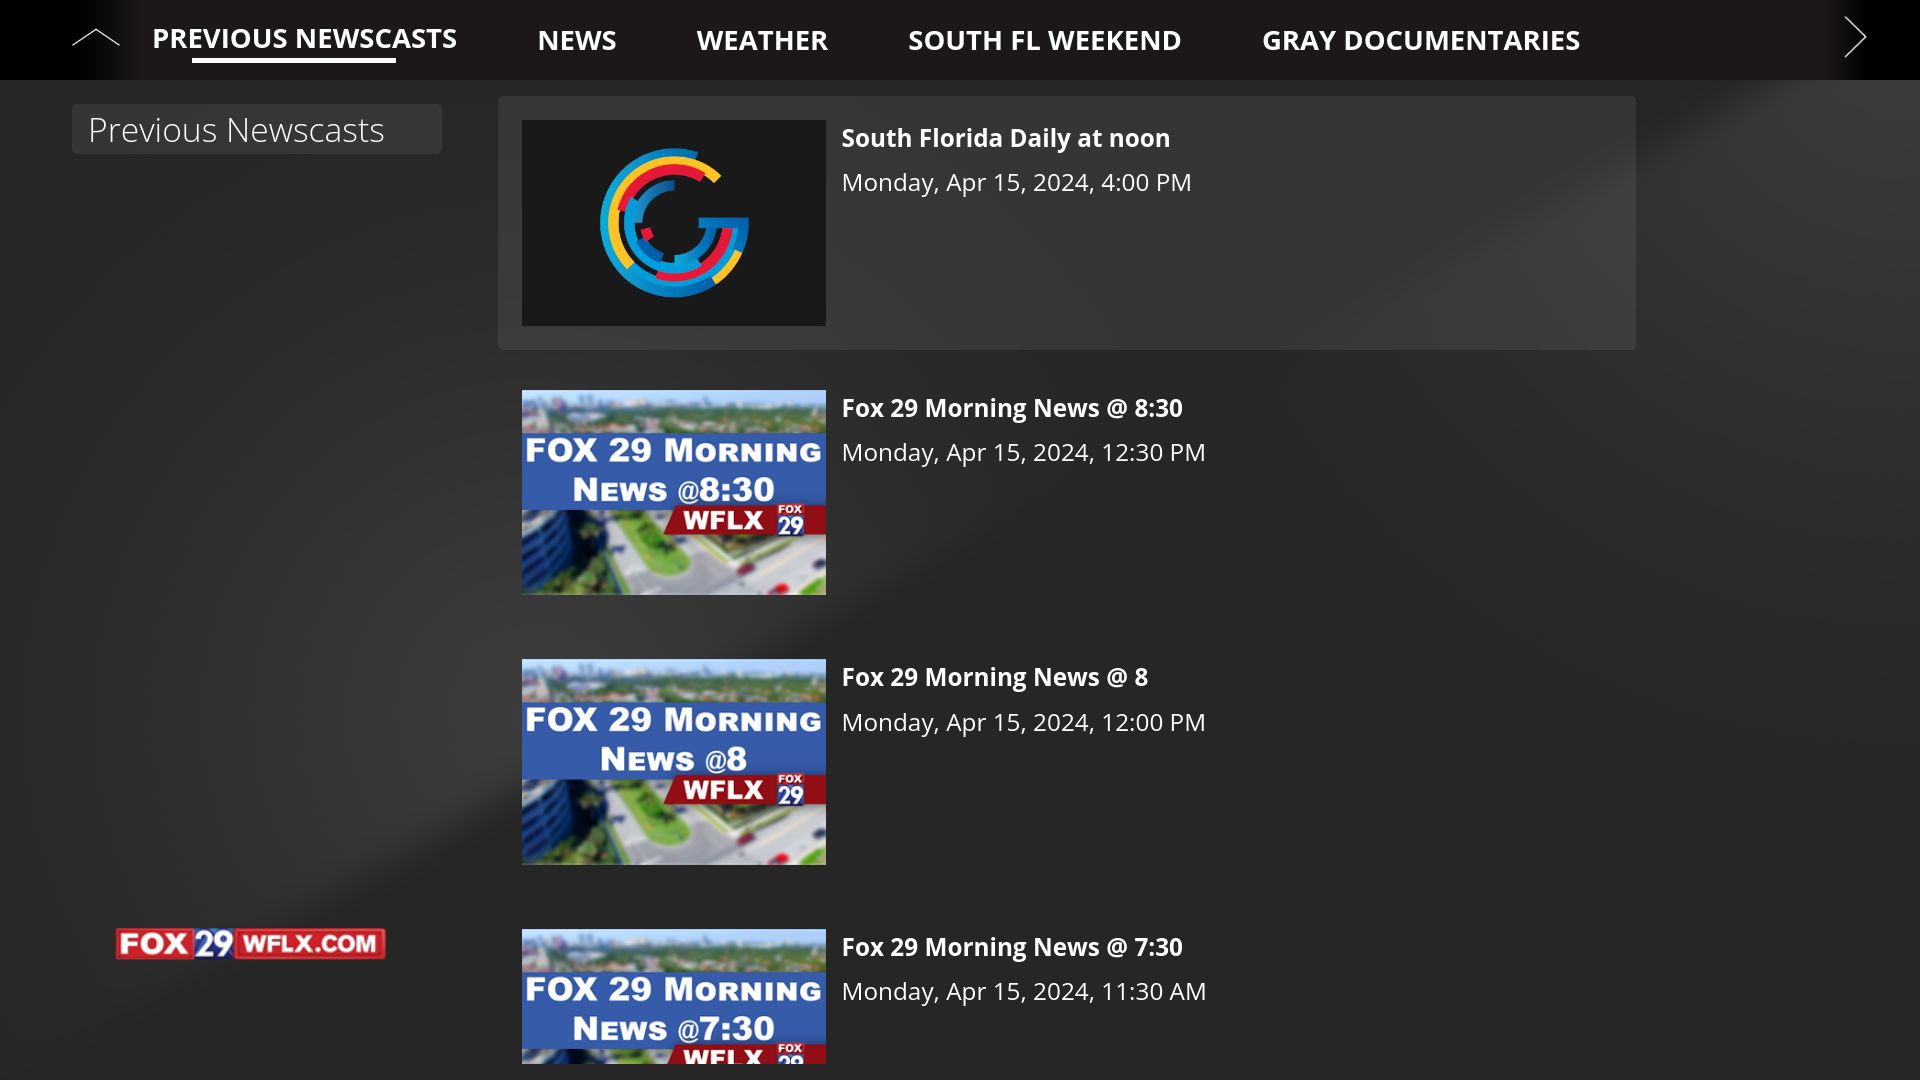Click the Fox 29 Morning News @ 8 thumbnail

click(673, 761)
